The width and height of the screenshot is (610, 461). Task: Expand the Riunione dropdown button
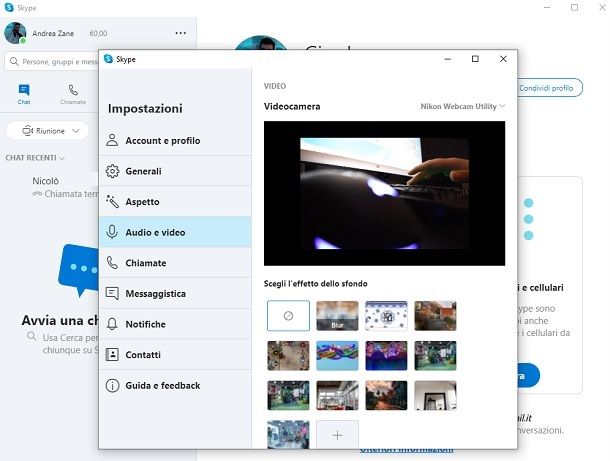click(47, 131)
